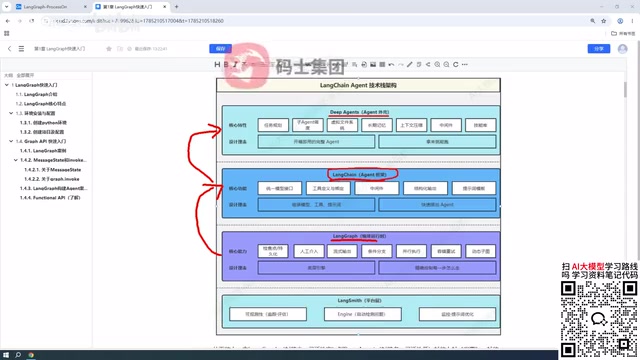The width and height of the screenshot is (640, 360).
Task: Click the redo arrow in editor toolbar
Action: pos(401,64)
